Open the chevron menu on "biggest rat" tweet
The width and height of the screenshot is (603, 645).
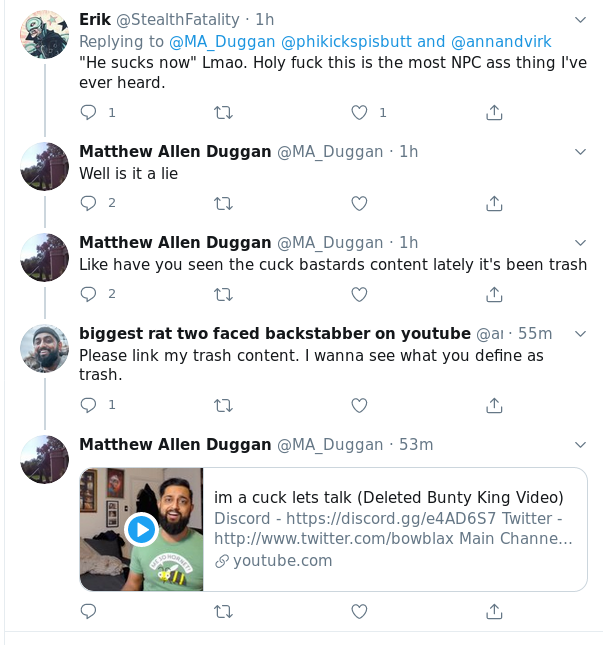coord(580,333)
